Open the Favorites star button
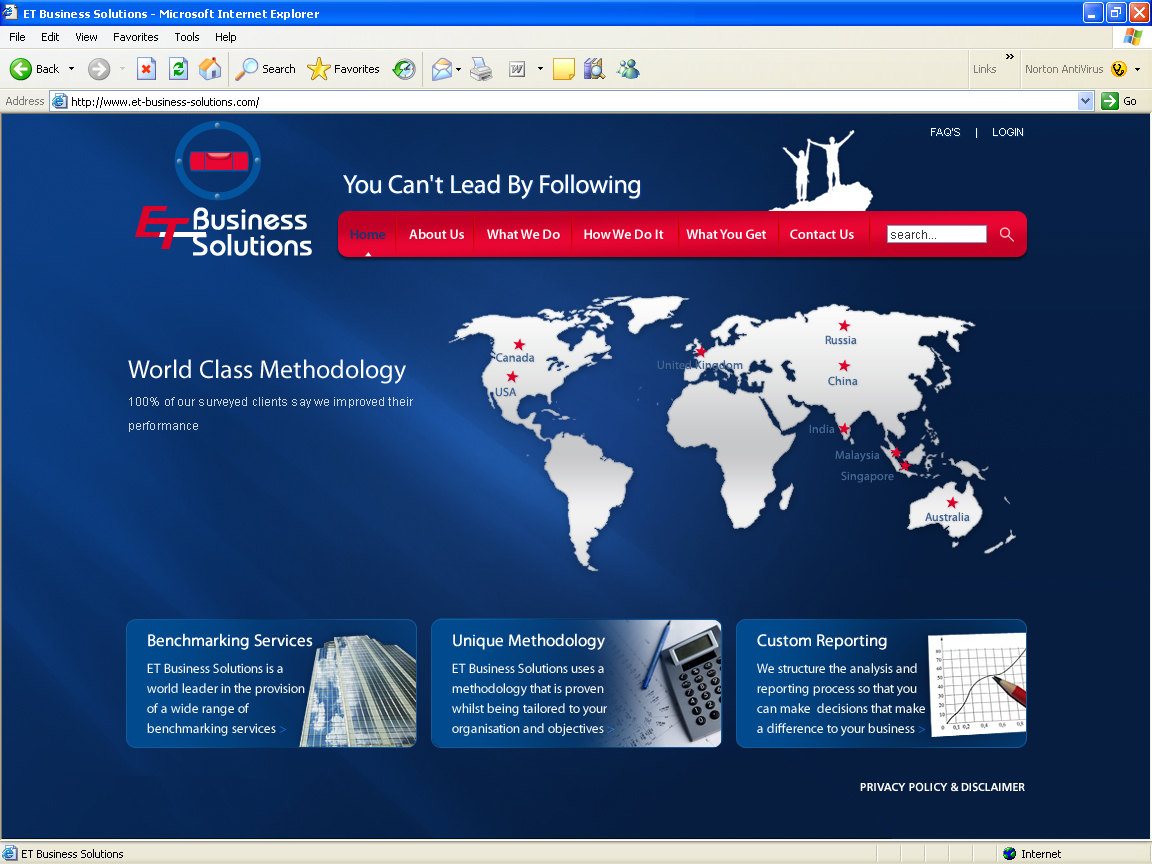 tap(343, 69)
